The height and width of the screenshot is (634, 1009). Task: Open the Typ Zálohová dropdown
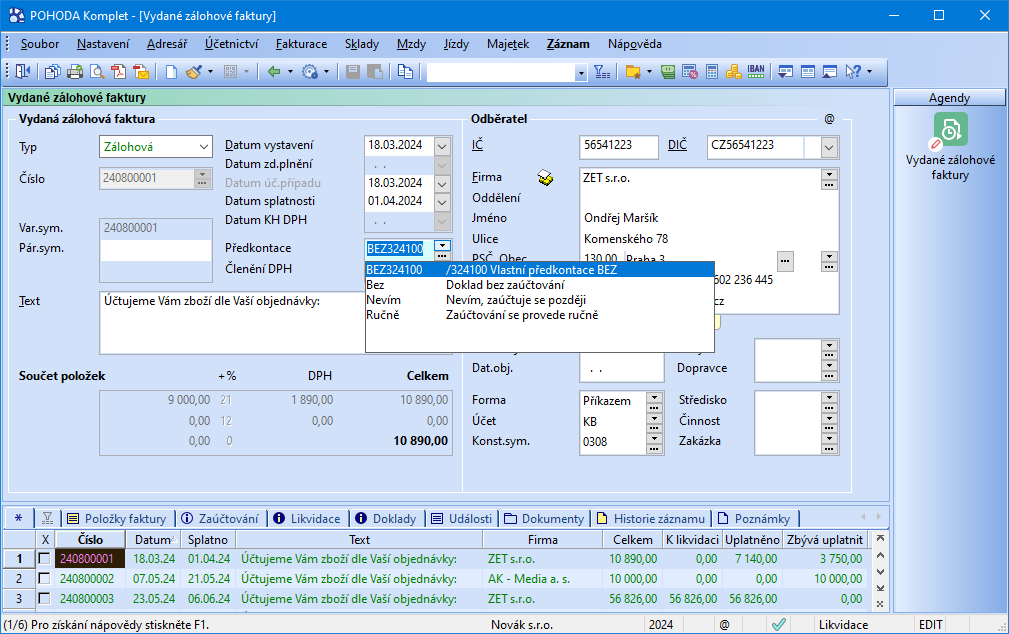tap(203, 147)
